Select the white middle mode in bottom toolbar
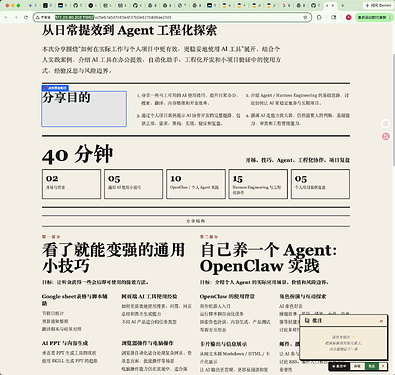 (x=357, y=366)
